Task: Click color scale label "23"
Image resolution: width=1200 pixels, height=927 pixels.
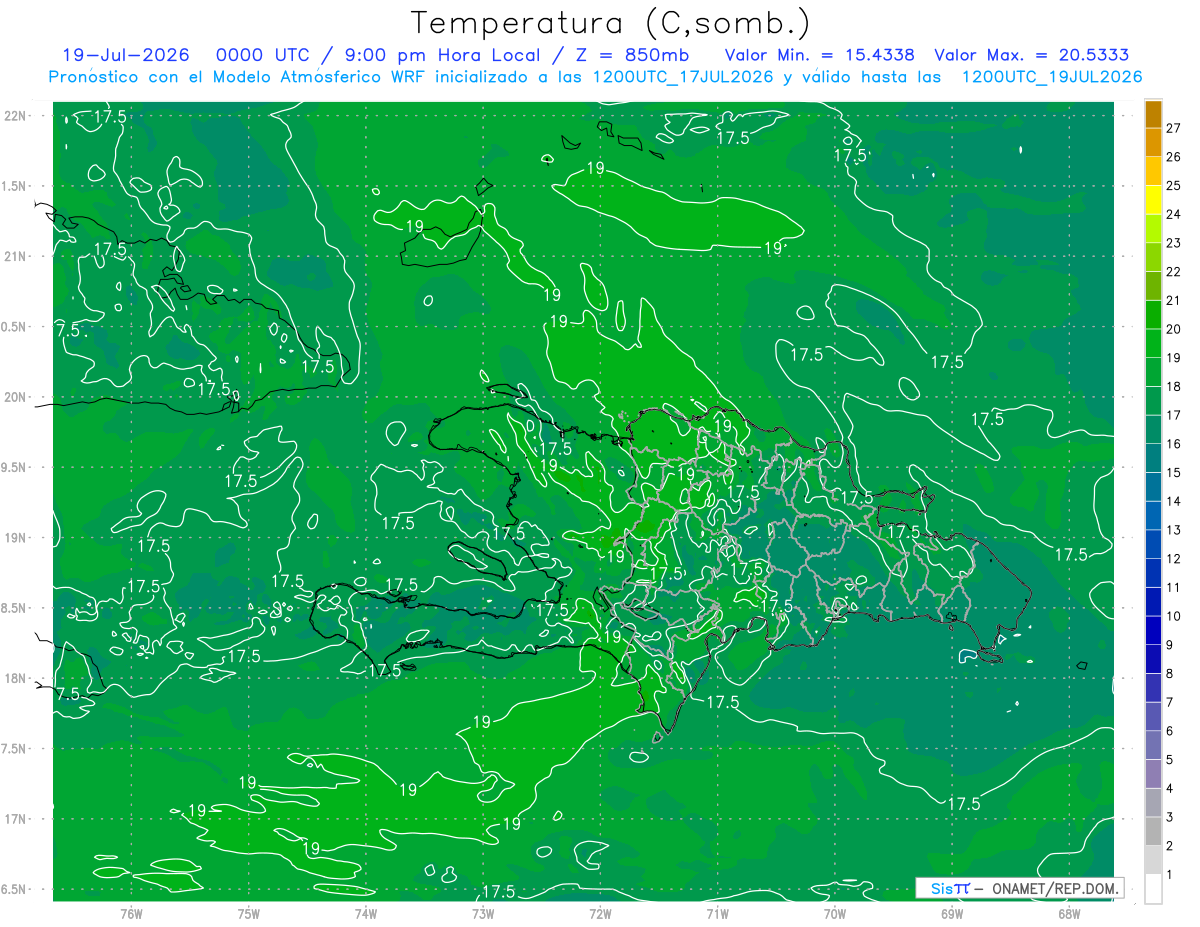Action: point(1173,243)
